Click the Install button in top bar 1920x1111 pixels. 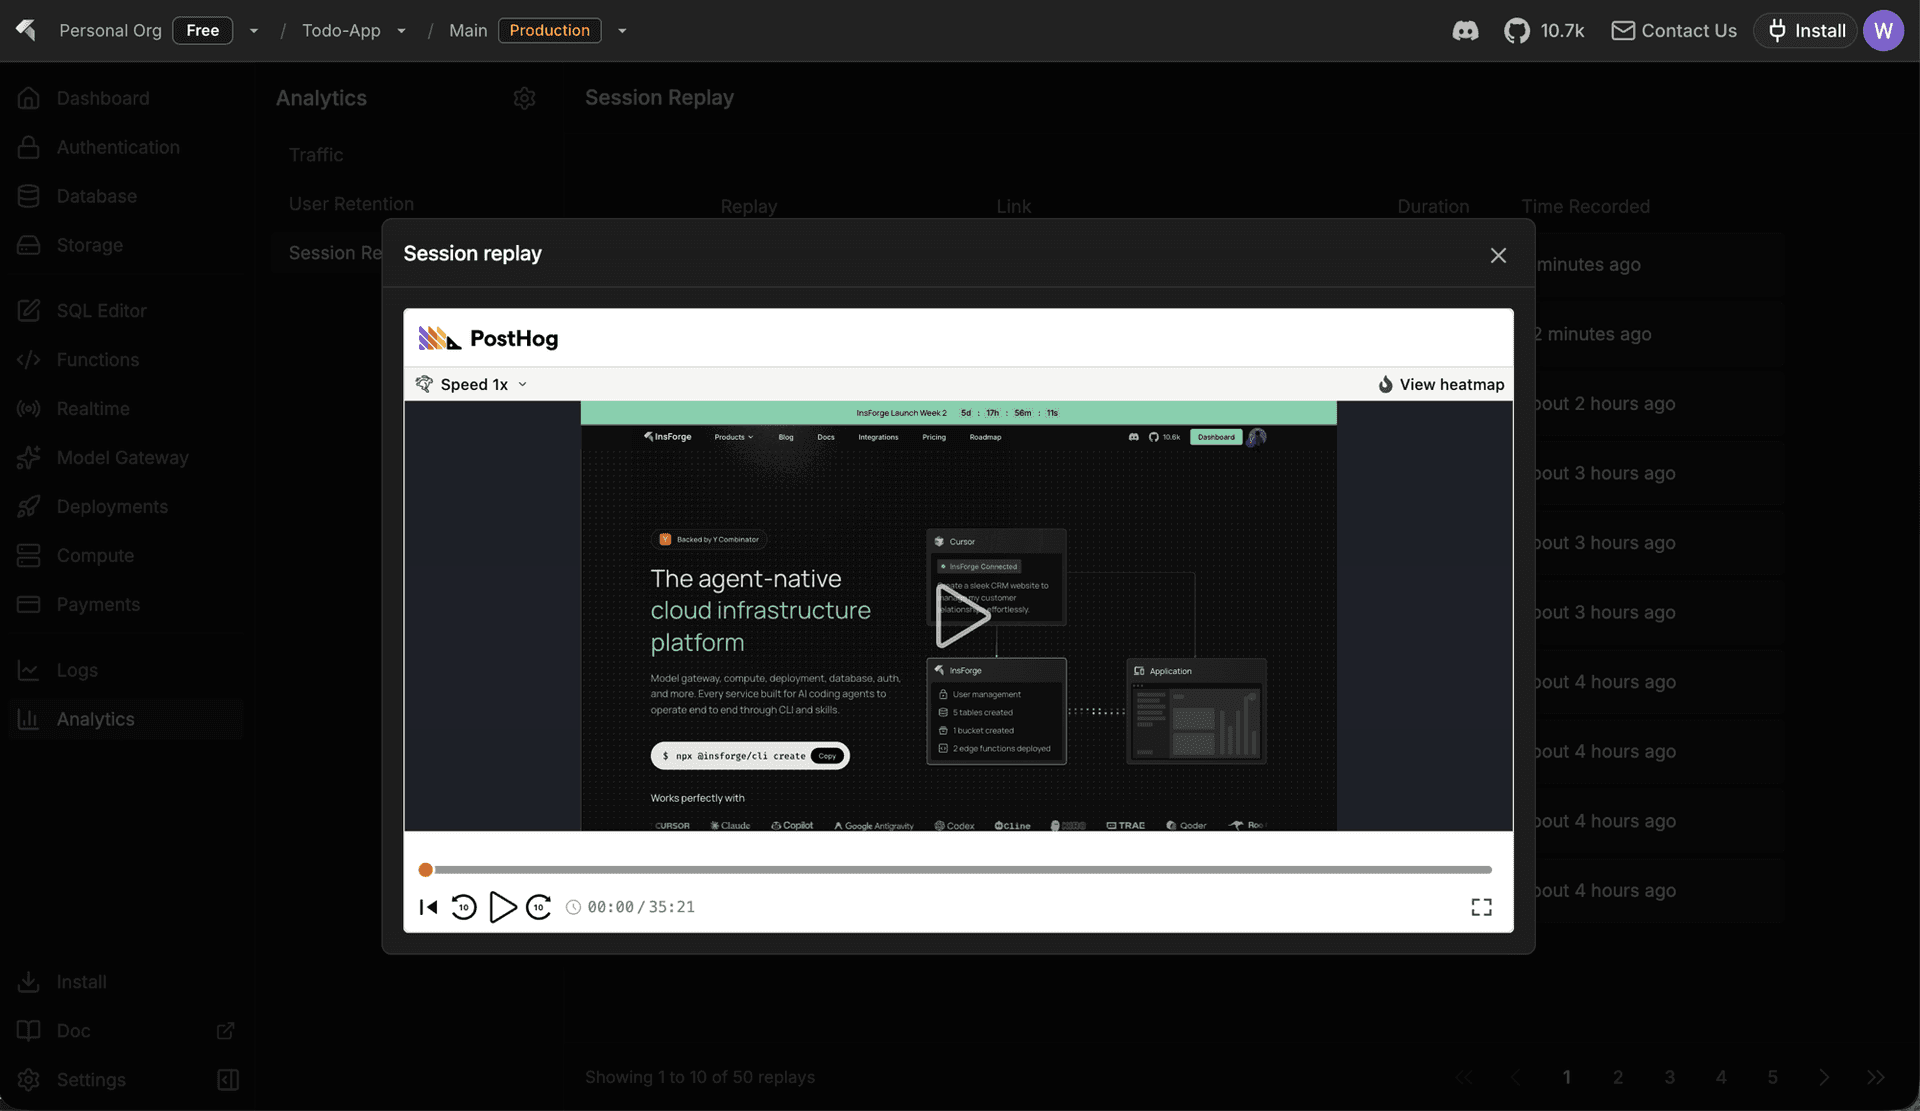click(1806, 31)
